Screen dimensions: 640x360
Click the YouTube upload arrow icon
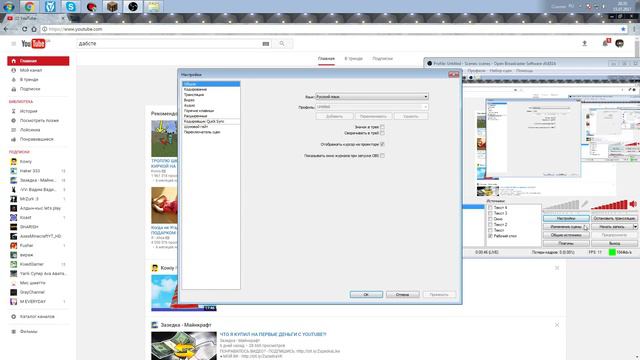584,43
